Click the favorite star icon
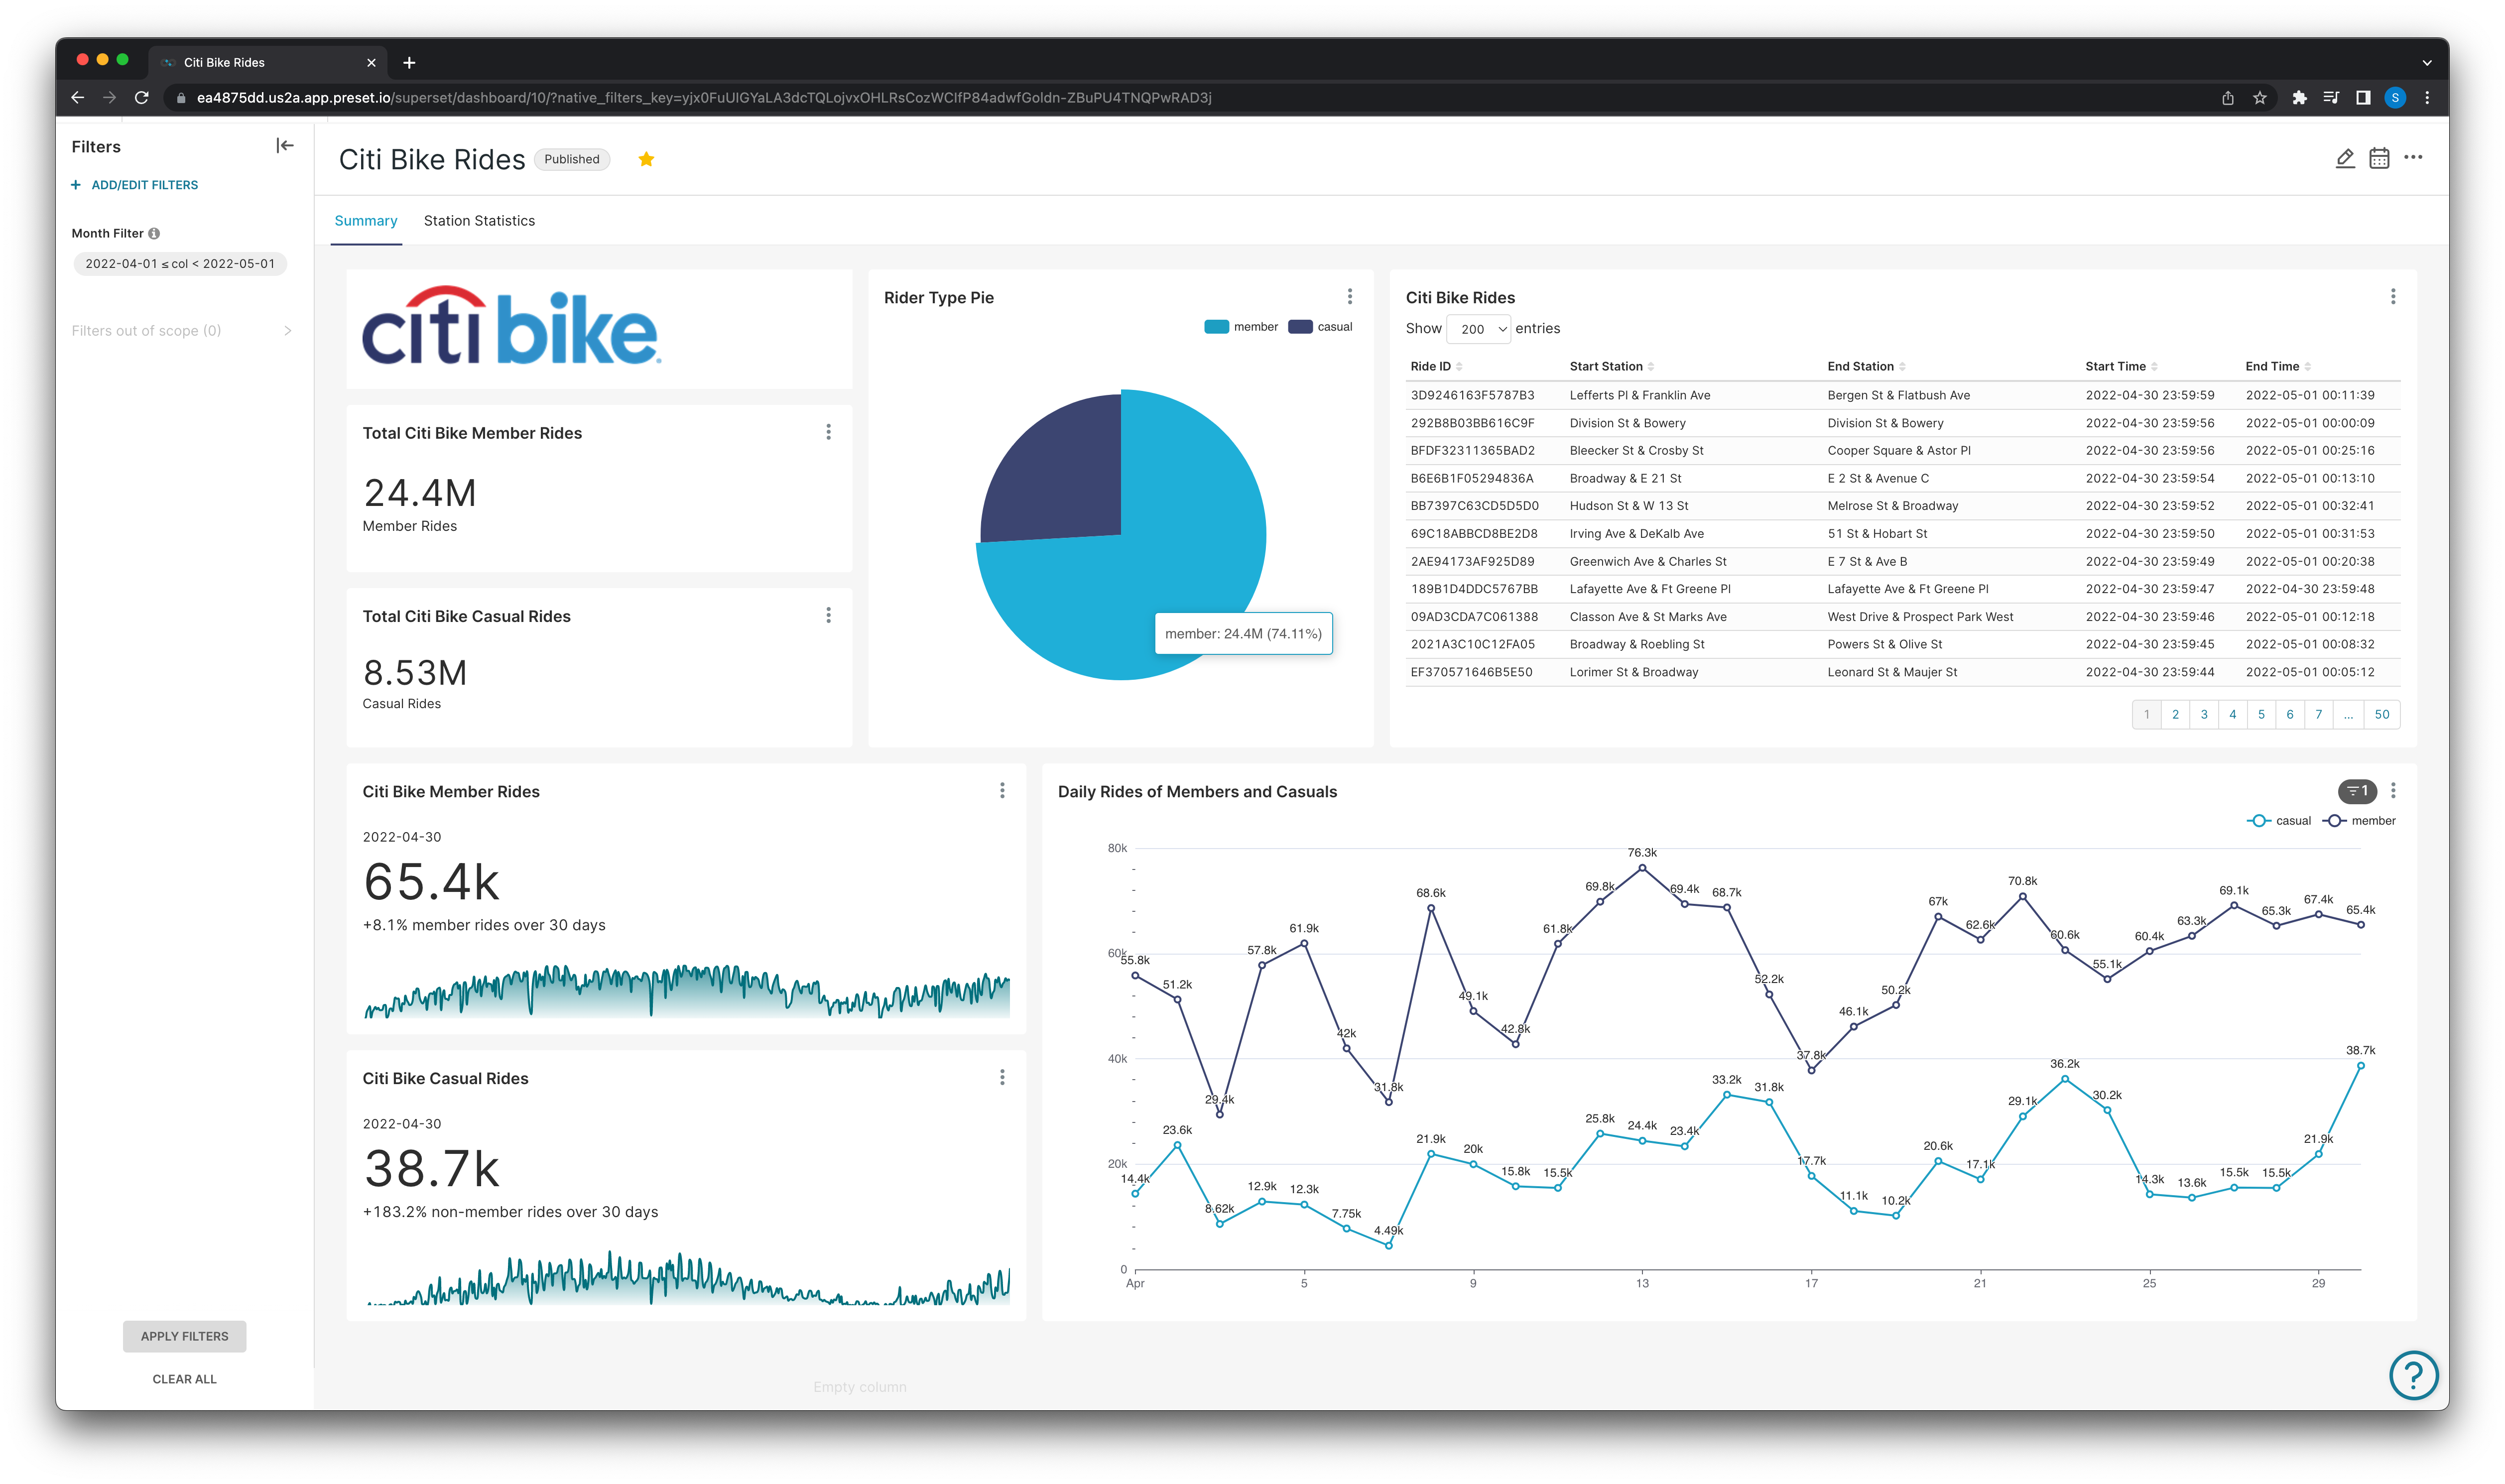This screenshot has width=2505, height=1484. coord(646,159)
